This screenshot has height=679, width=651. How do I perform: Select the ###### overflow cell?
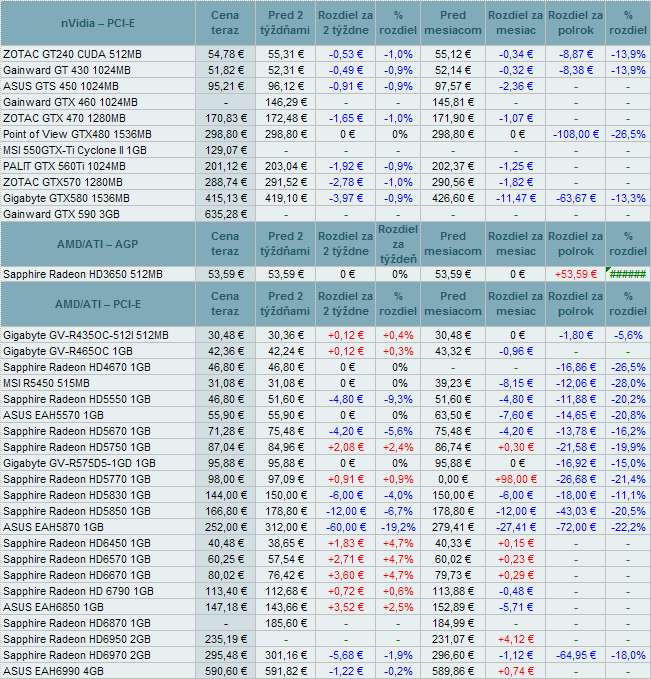pos(628,274)
